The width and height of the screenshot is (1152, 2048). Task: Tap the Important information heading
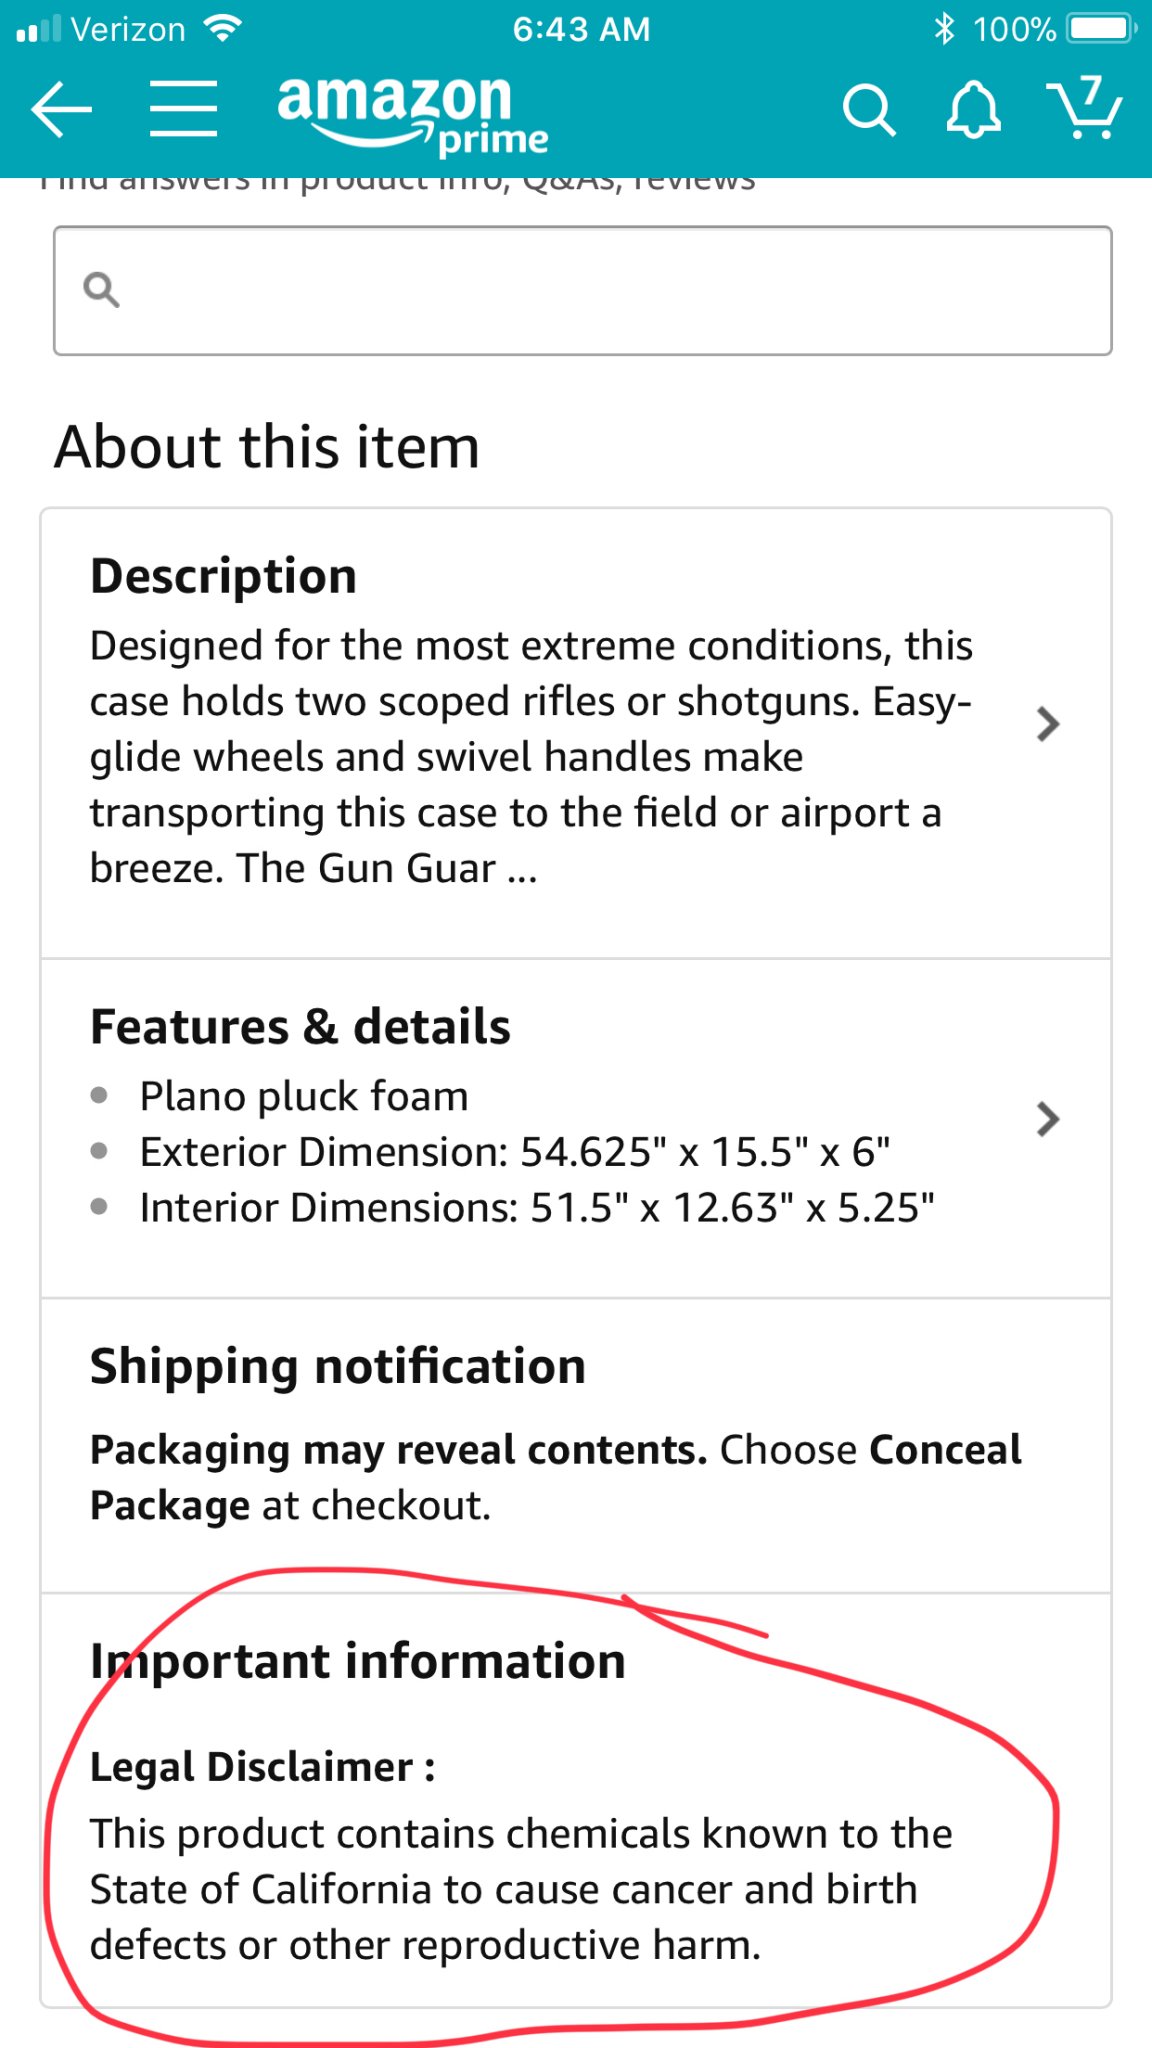coord(358,1662)
